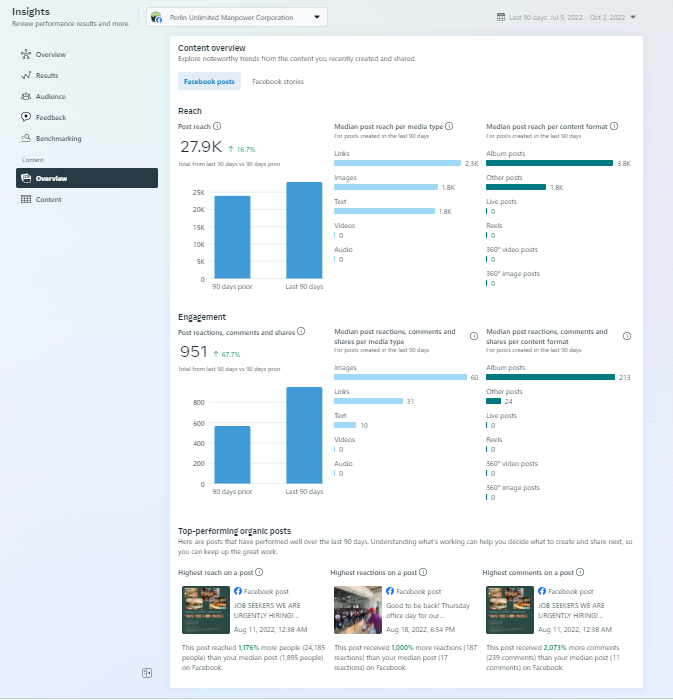
Task: Click the 2,073% more comments statistic
Action: pyautogui.click(x=555, y=647)
